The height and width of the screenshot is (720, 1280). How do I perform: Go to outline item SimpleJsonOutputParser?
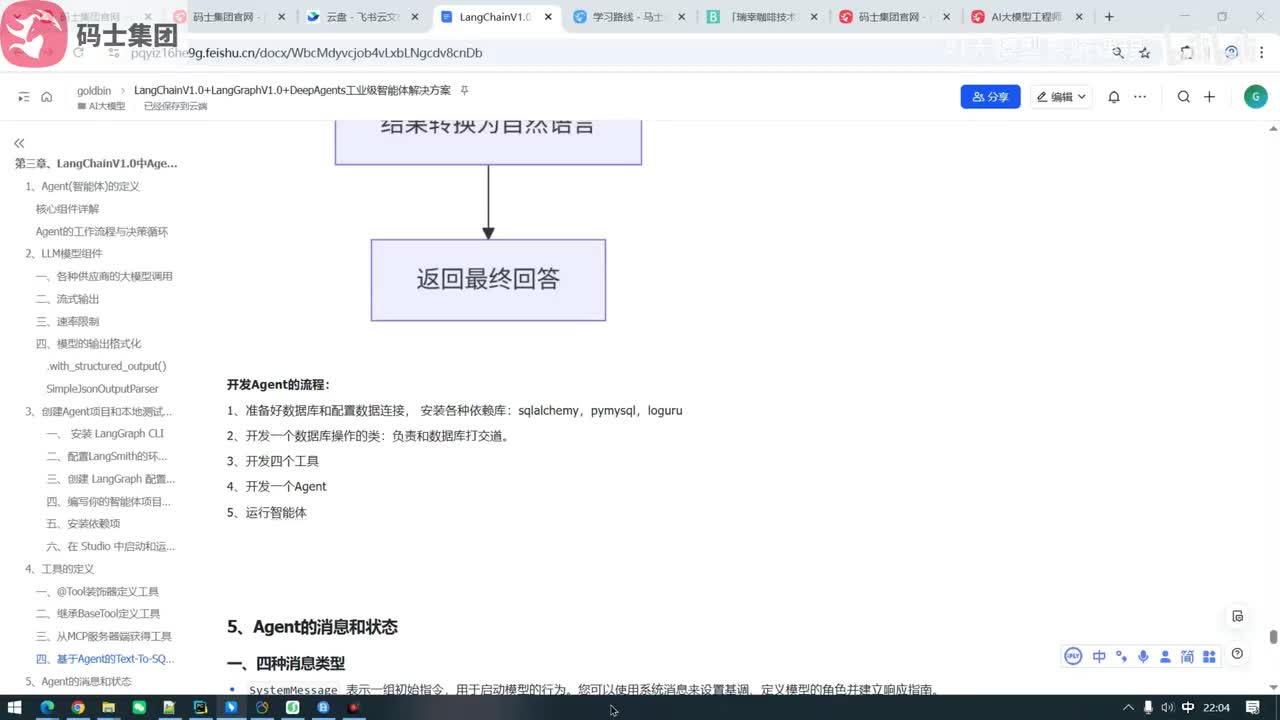(x=102, y=389)
